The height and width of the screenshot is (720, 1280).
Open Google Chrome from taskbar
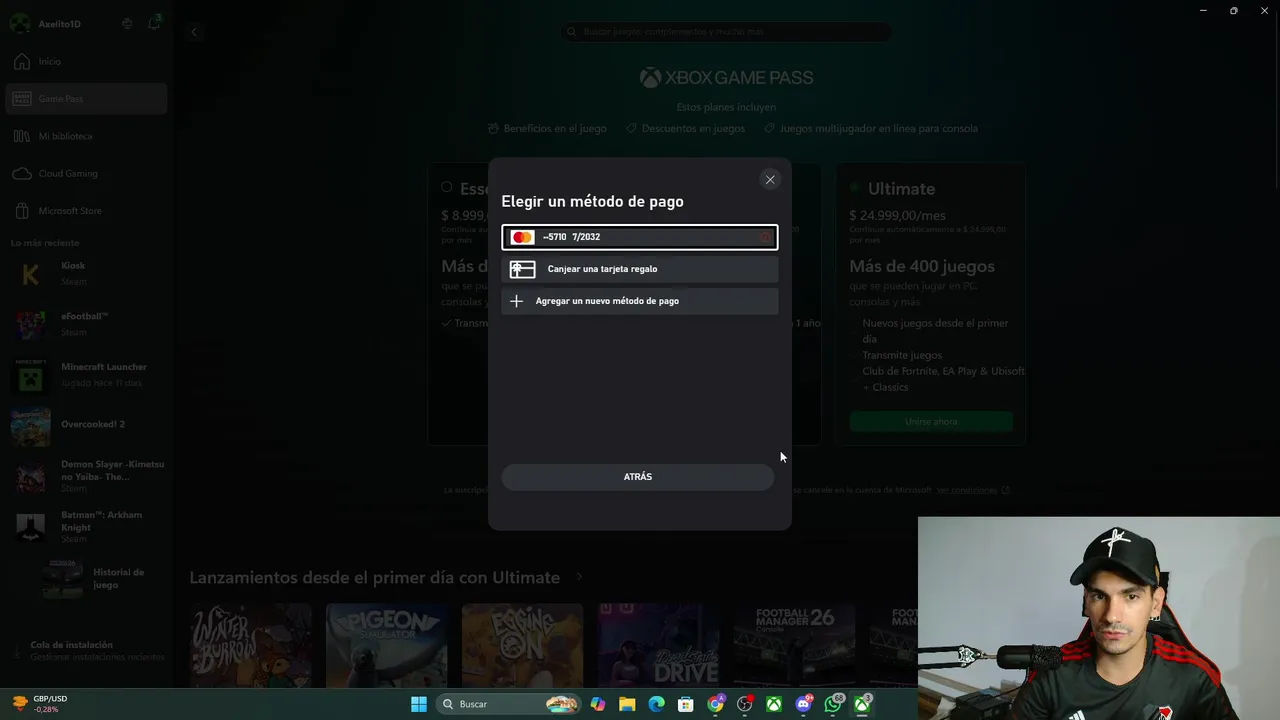(716, 704)
